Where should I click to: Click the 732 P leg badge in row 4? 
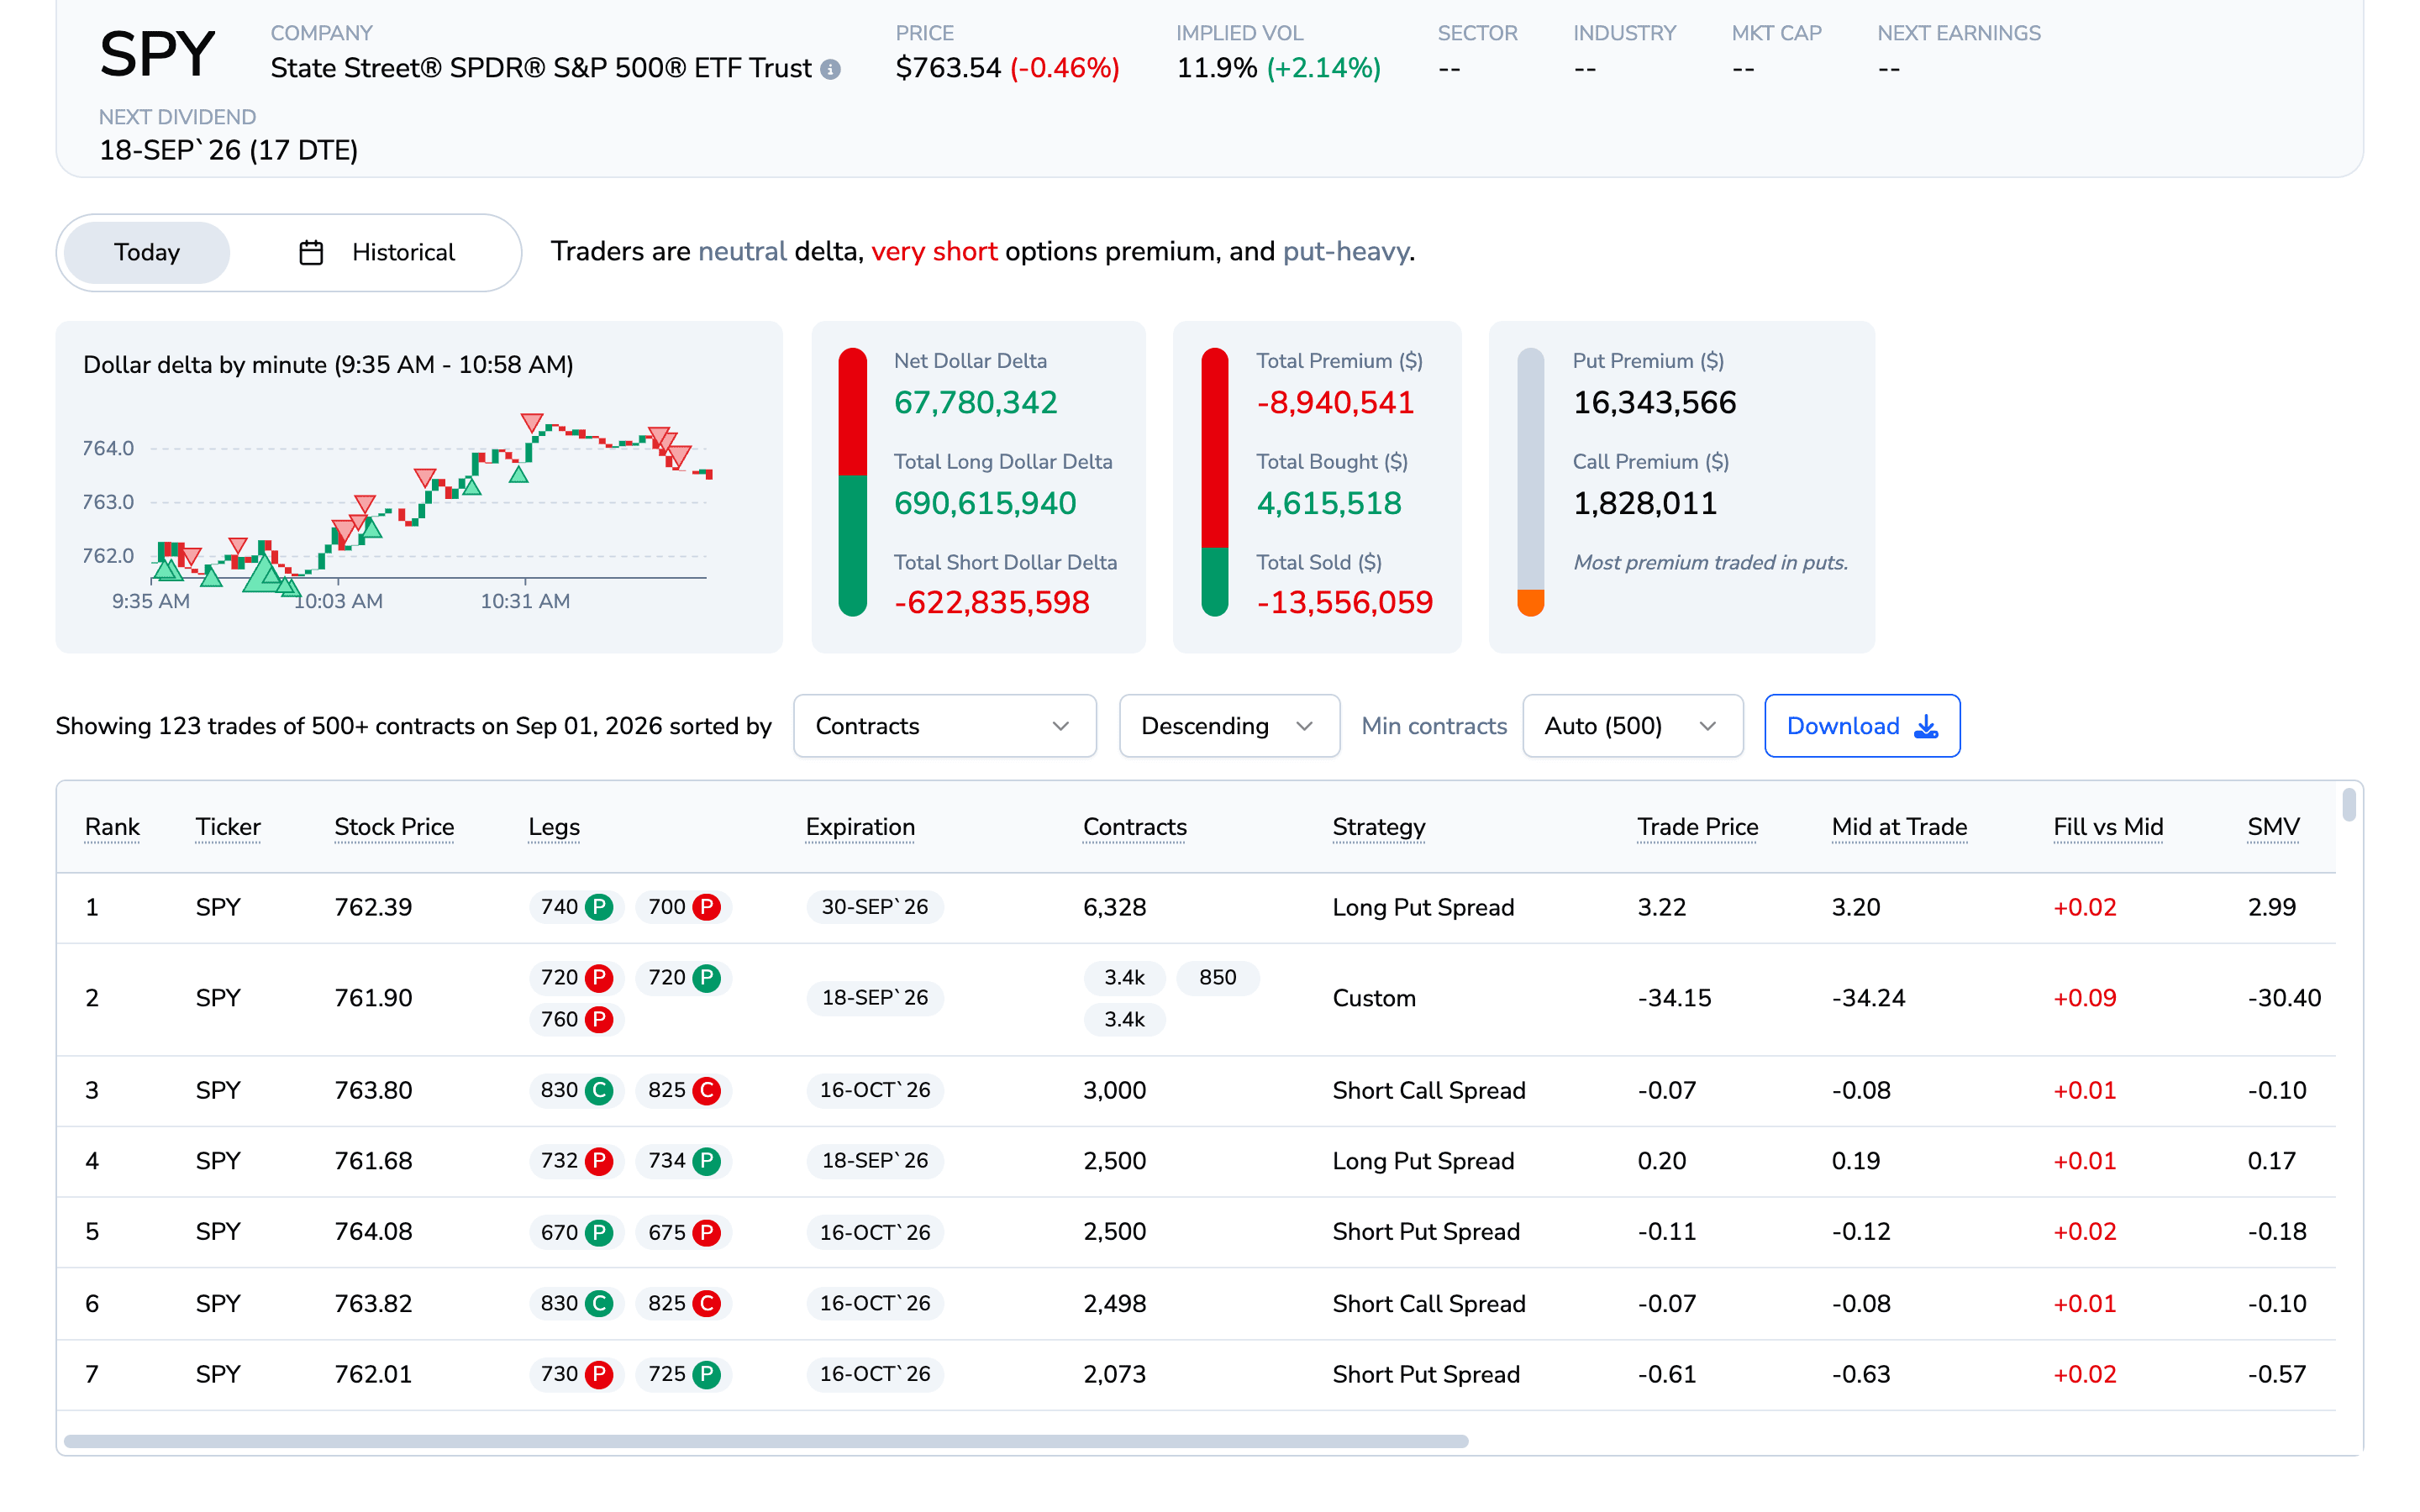coord(576,1161)
